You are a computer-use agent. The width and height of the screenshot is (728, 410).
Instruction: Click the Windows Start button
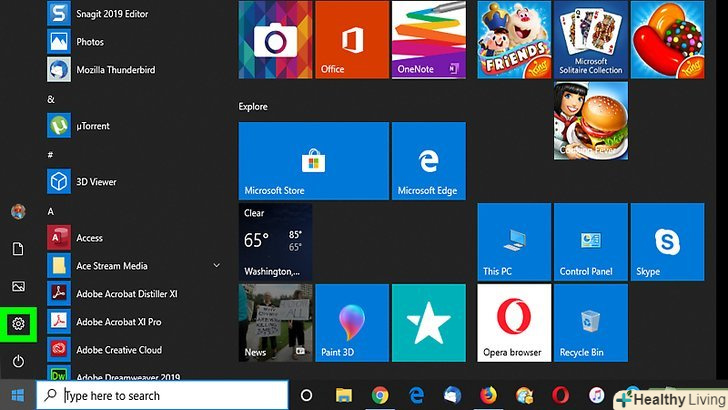tap(18, 395)
